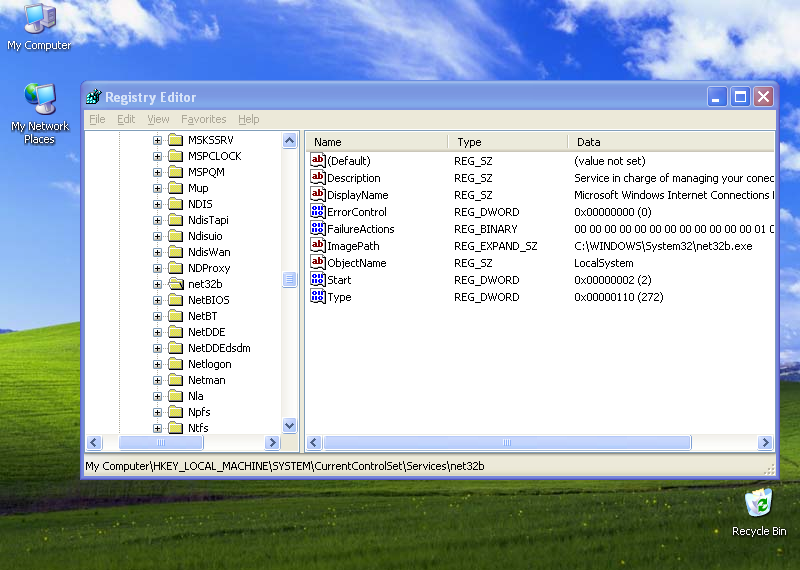Viewport: 800px width, 570px height.
Task: Expand the NetBT key
Action: point(157,316)
